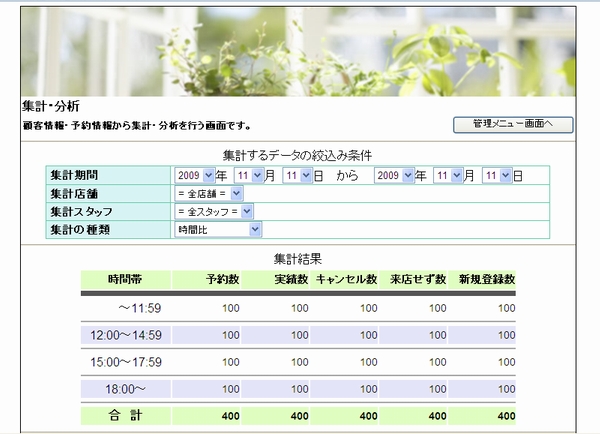This screenshot has height=434, width=600.
Task: Select the 集計の種類 時間比 dropdown
Action: tap(217, 229)
